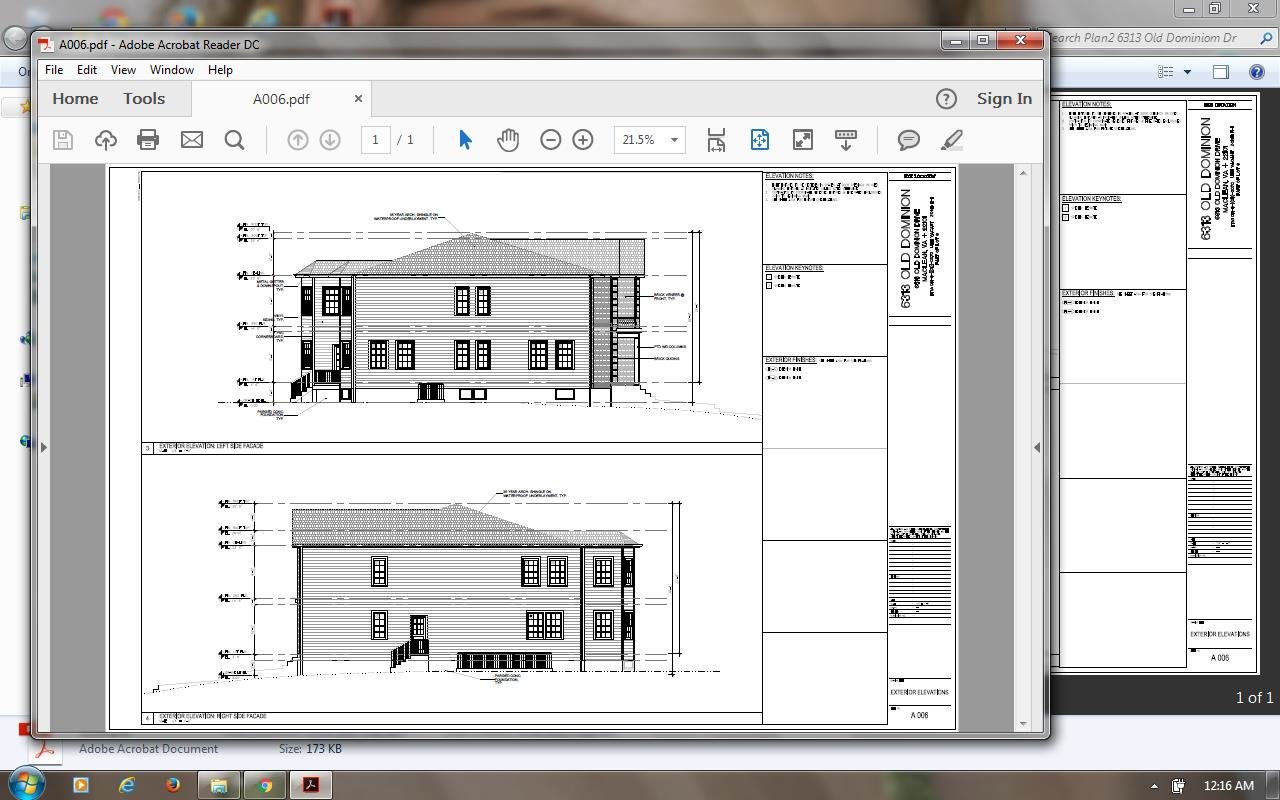This screenshot has height=800, width=1280.
Task: Open the Edit menu
Action: click(87, 70)
